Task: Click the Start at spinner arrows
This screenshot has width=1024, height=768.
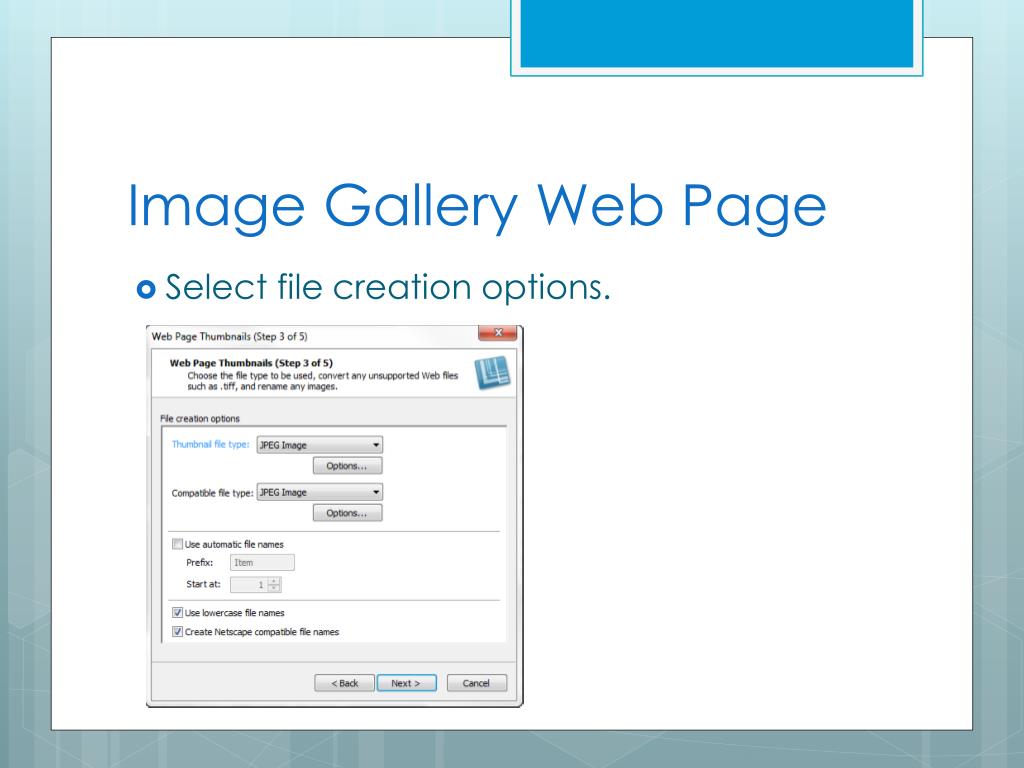Action: click(274, 584)
